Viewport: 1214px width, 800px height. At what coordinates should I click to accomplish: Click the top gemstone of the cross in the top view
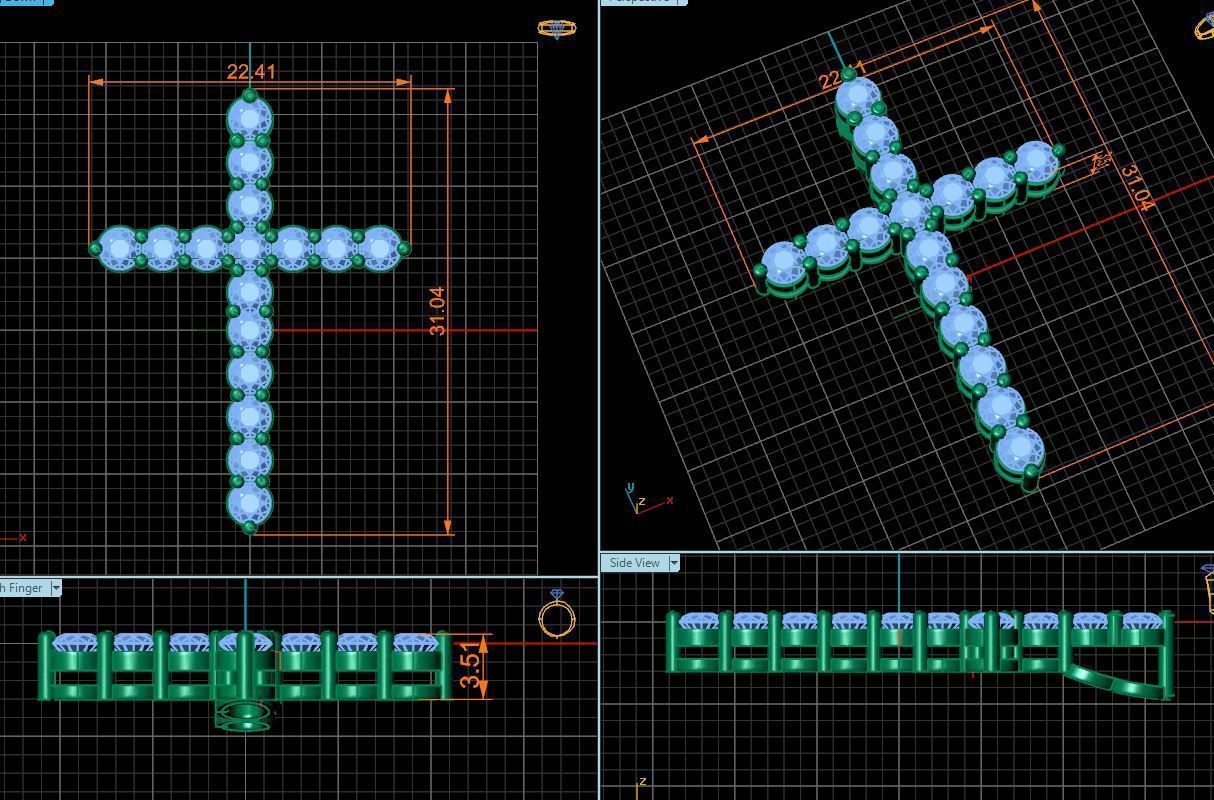click(x=249, y=118)
